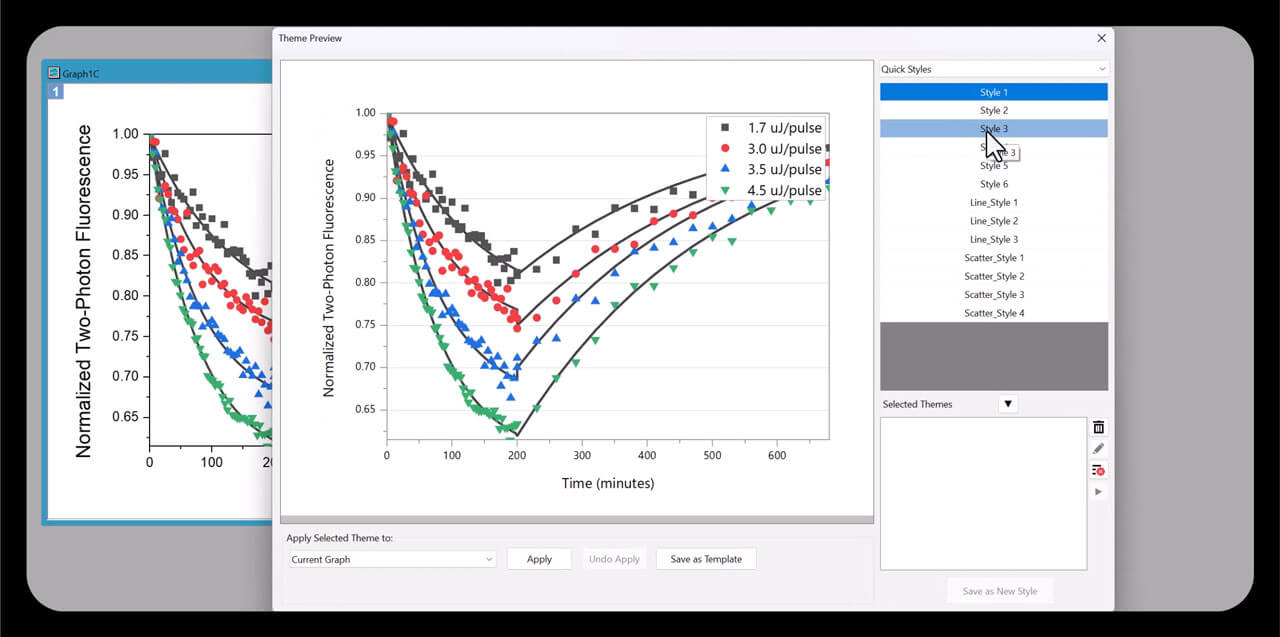The height and width of the screenshot is (637, 1280).
Task: Click the Graph1C window icon
Action: [x=53, y=73]
